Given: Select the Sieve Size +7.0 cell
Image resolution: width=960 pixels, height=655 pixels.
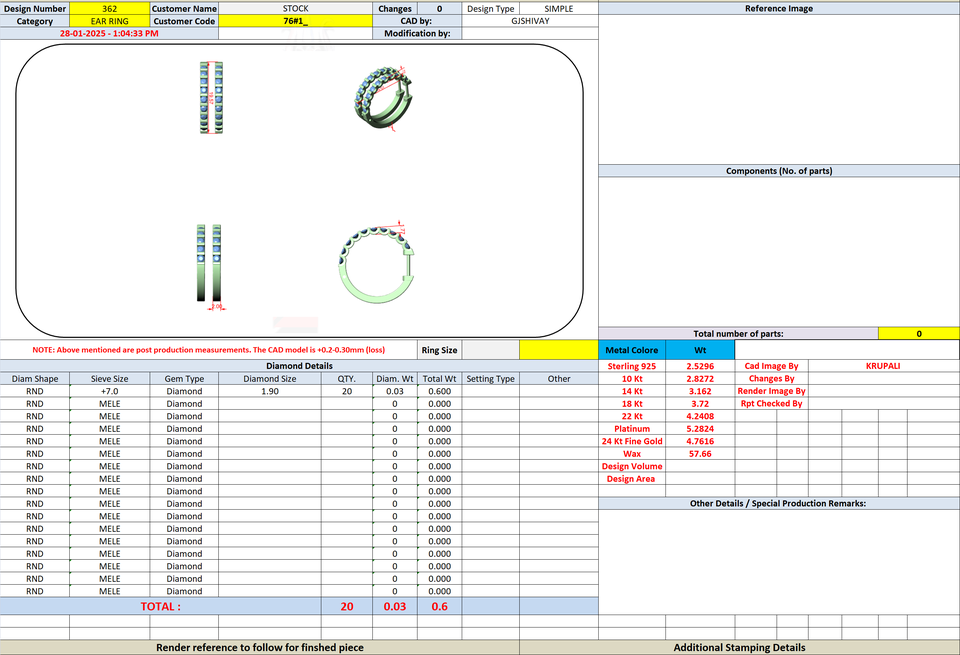Looking at the screenshot, I should [110, 391].
